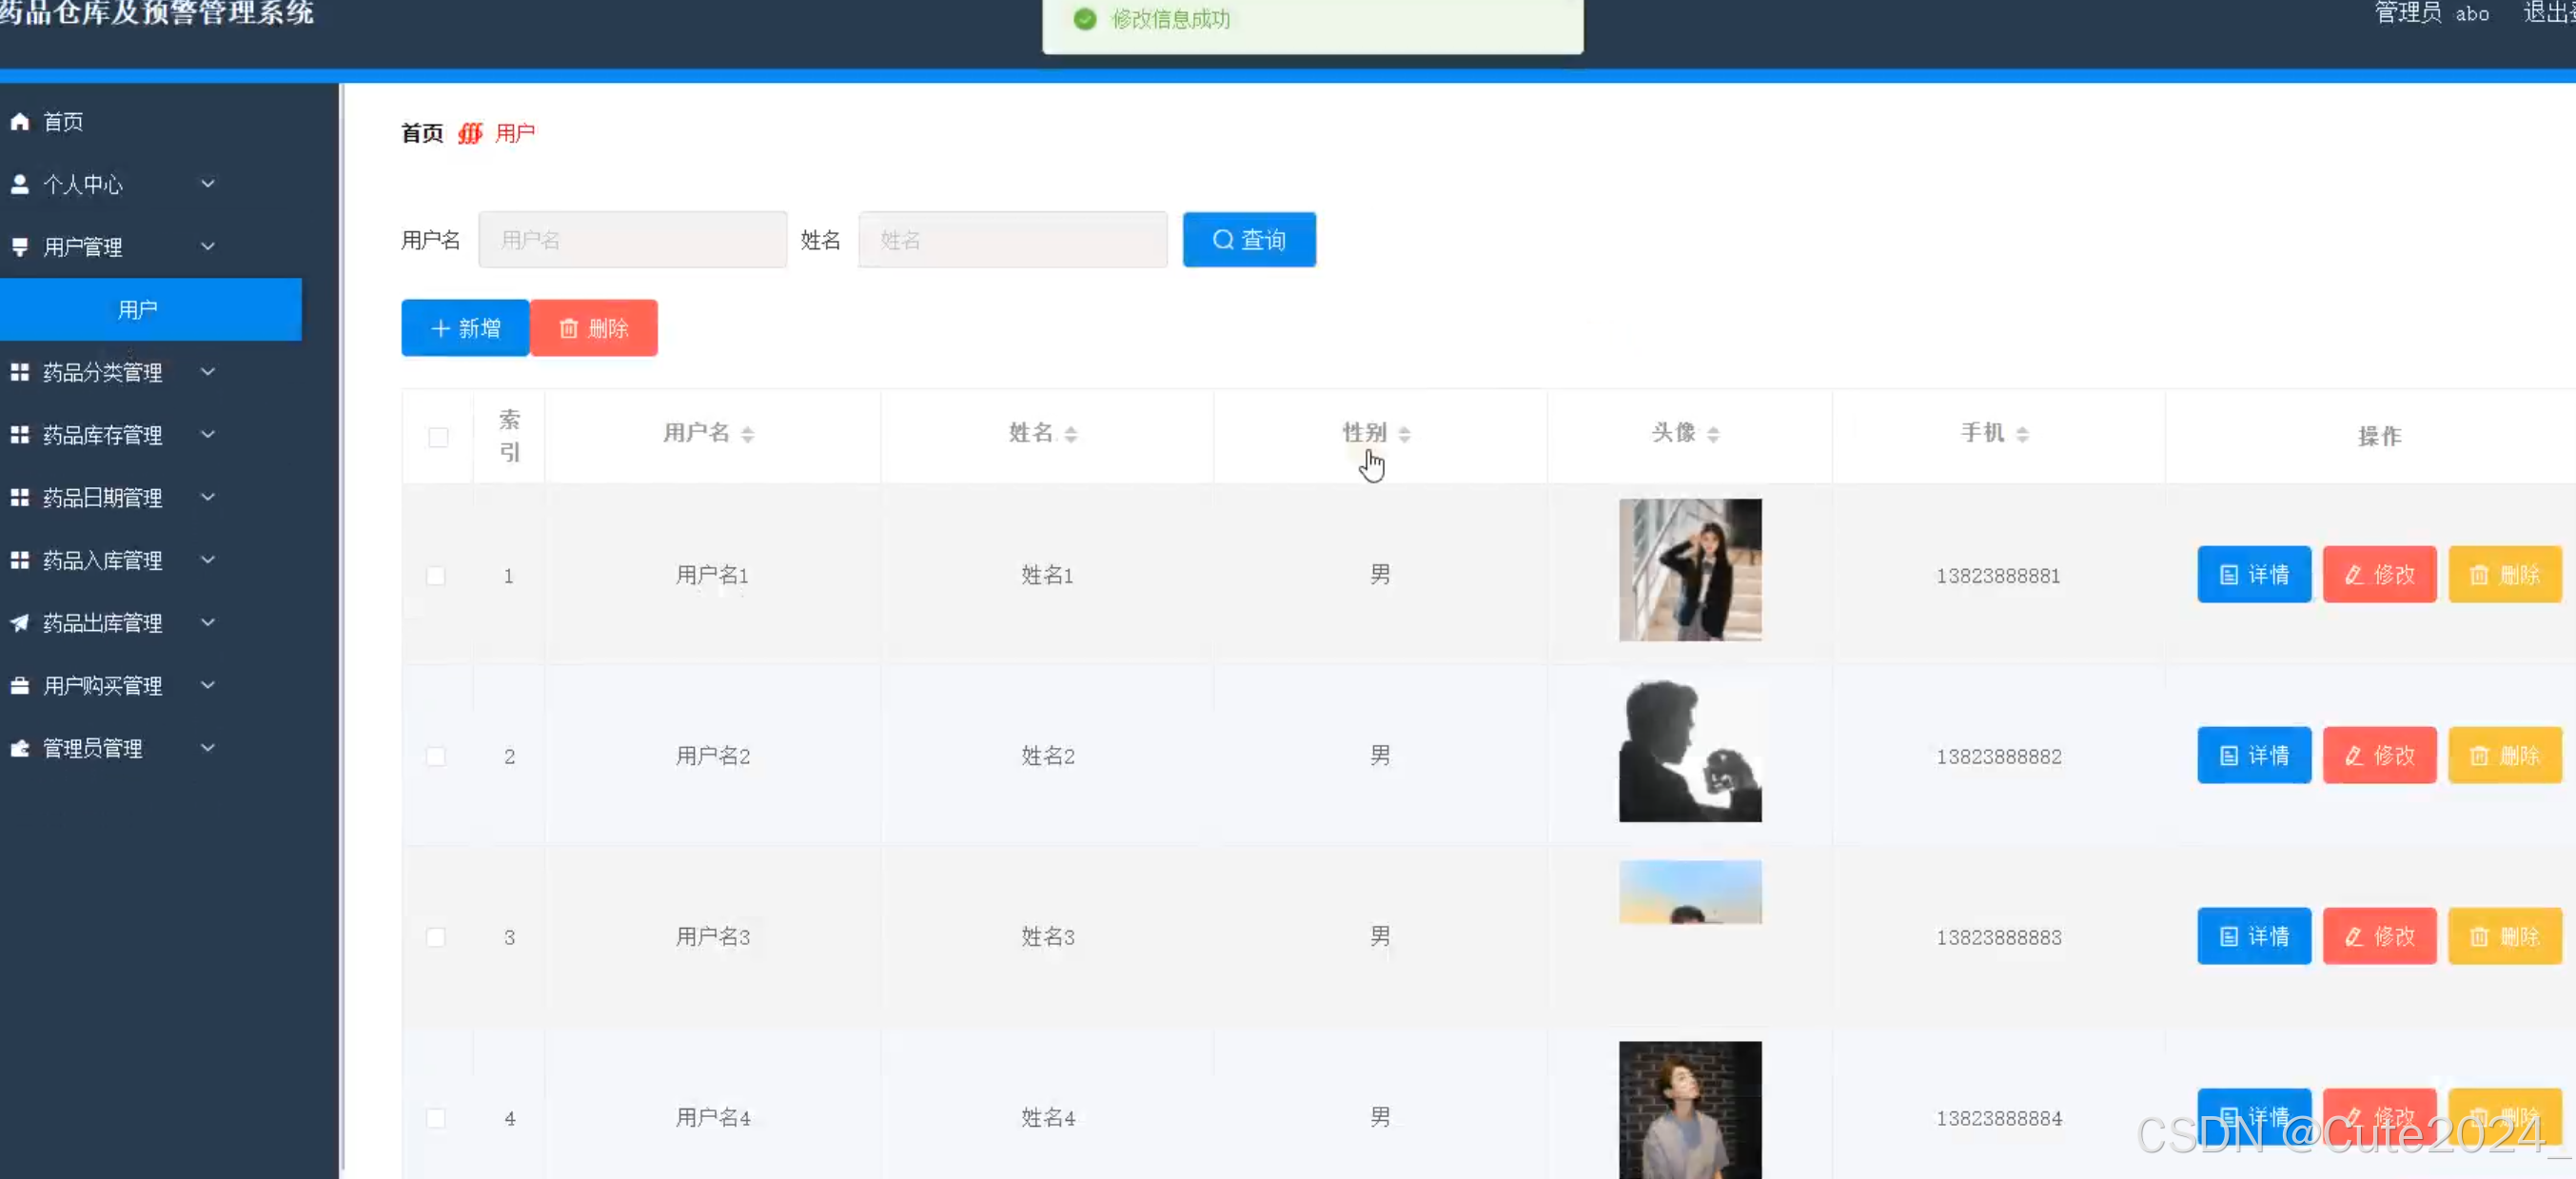Collapse the 用户管理 menu chevron
This screenshot has height=1179, width=2576.
[x=208, y=246]
